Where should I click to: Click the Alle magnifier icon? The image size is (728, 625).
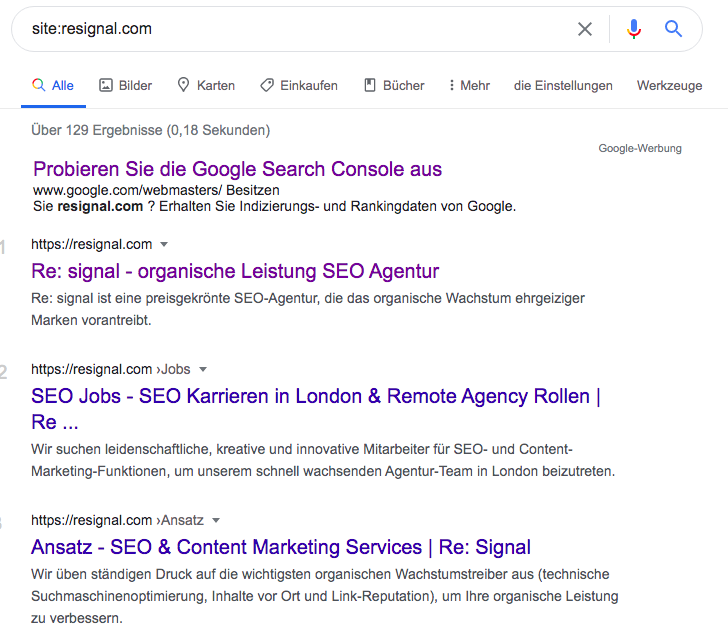coord(39,85)
